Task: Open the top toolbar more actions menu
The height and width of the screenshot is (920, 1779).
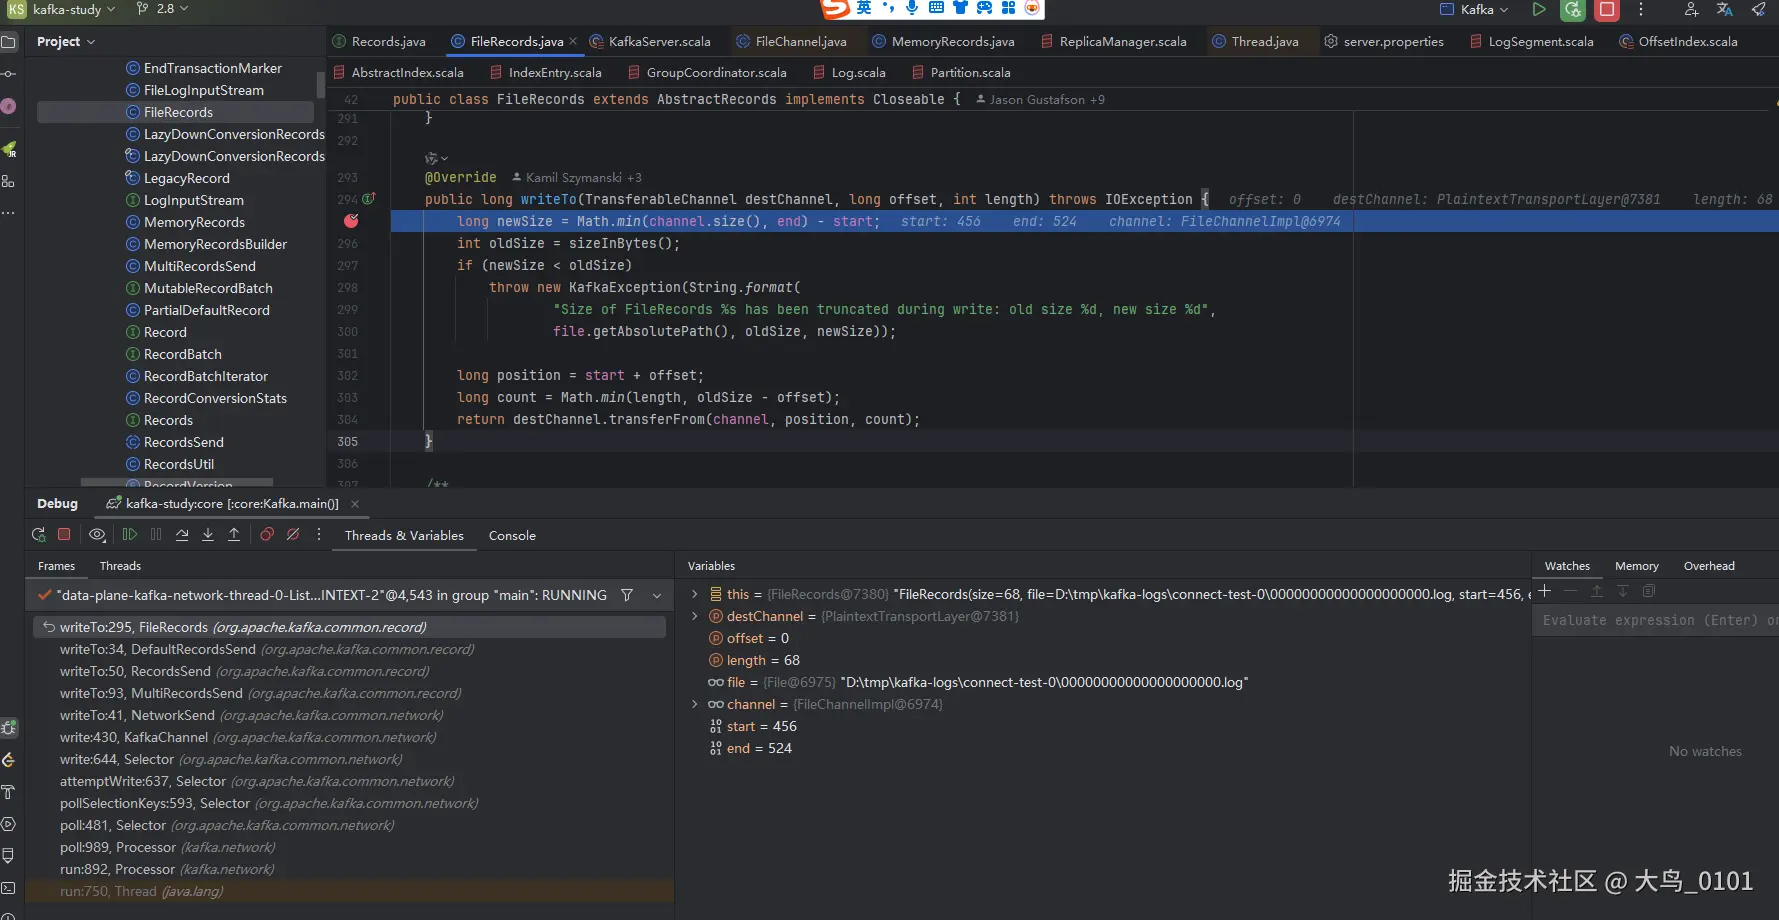Action: 1641,10
